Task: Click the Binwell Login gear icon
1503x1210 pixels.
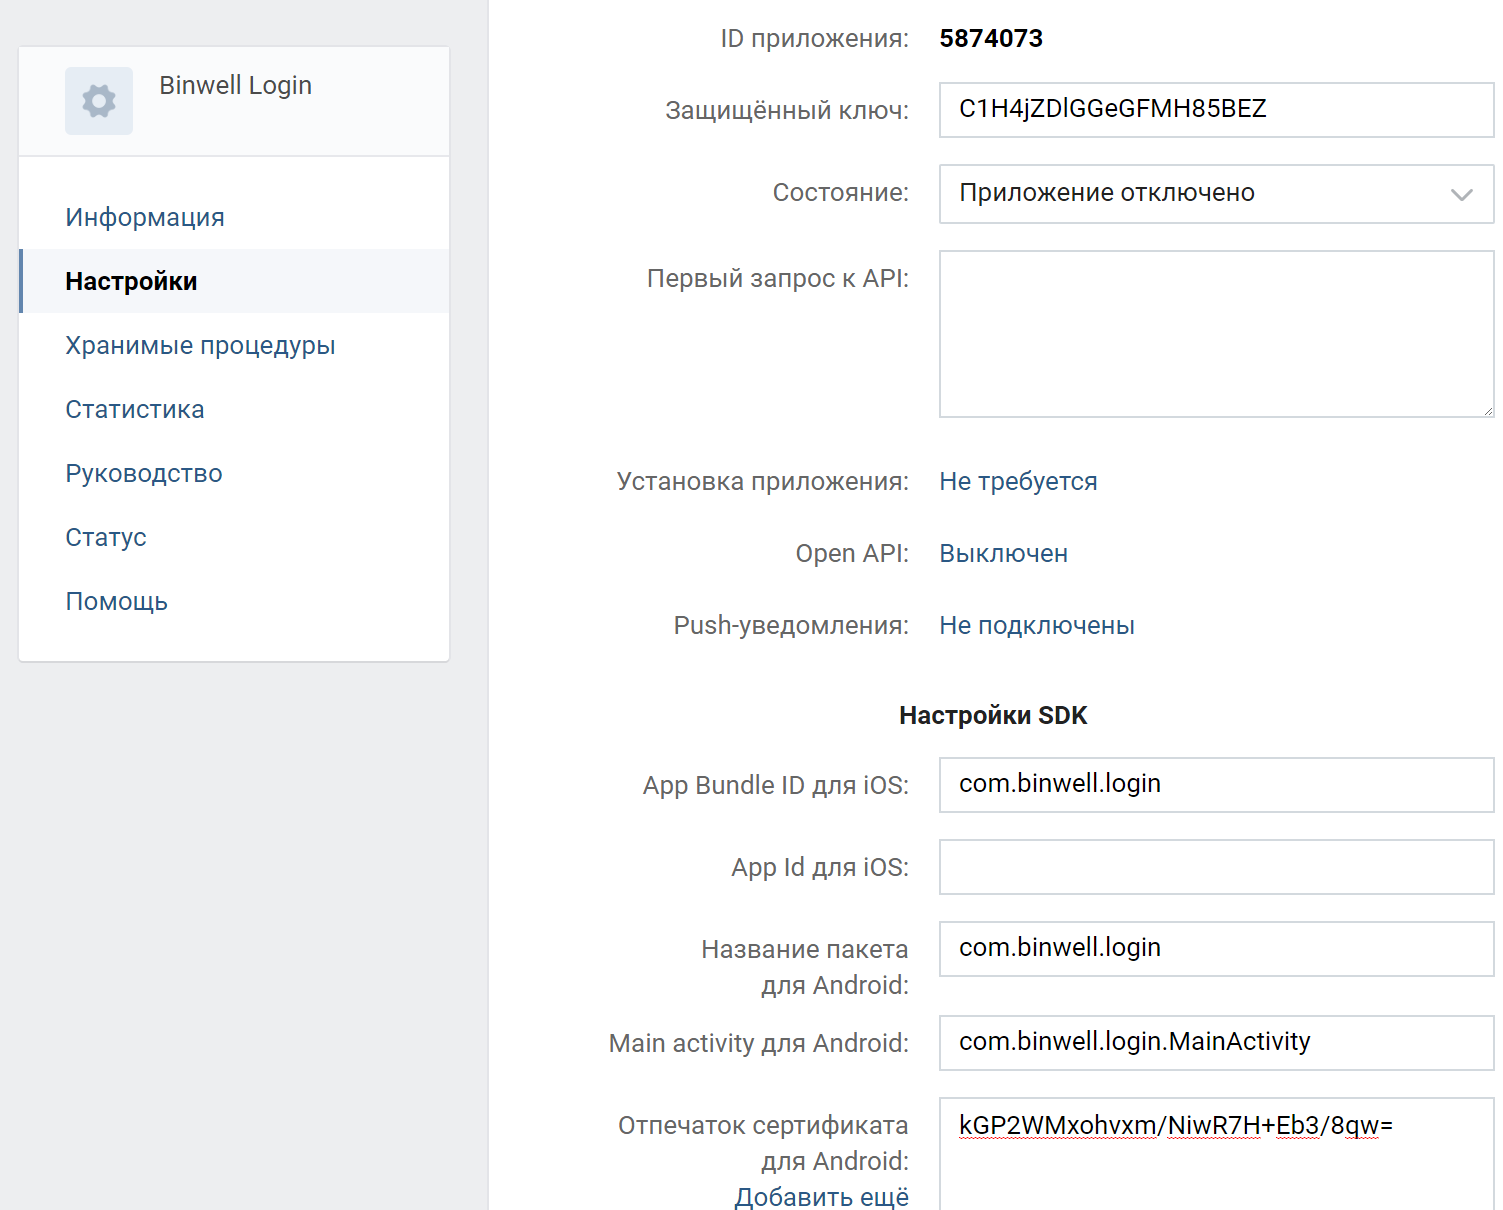Action: coord(98,100)
